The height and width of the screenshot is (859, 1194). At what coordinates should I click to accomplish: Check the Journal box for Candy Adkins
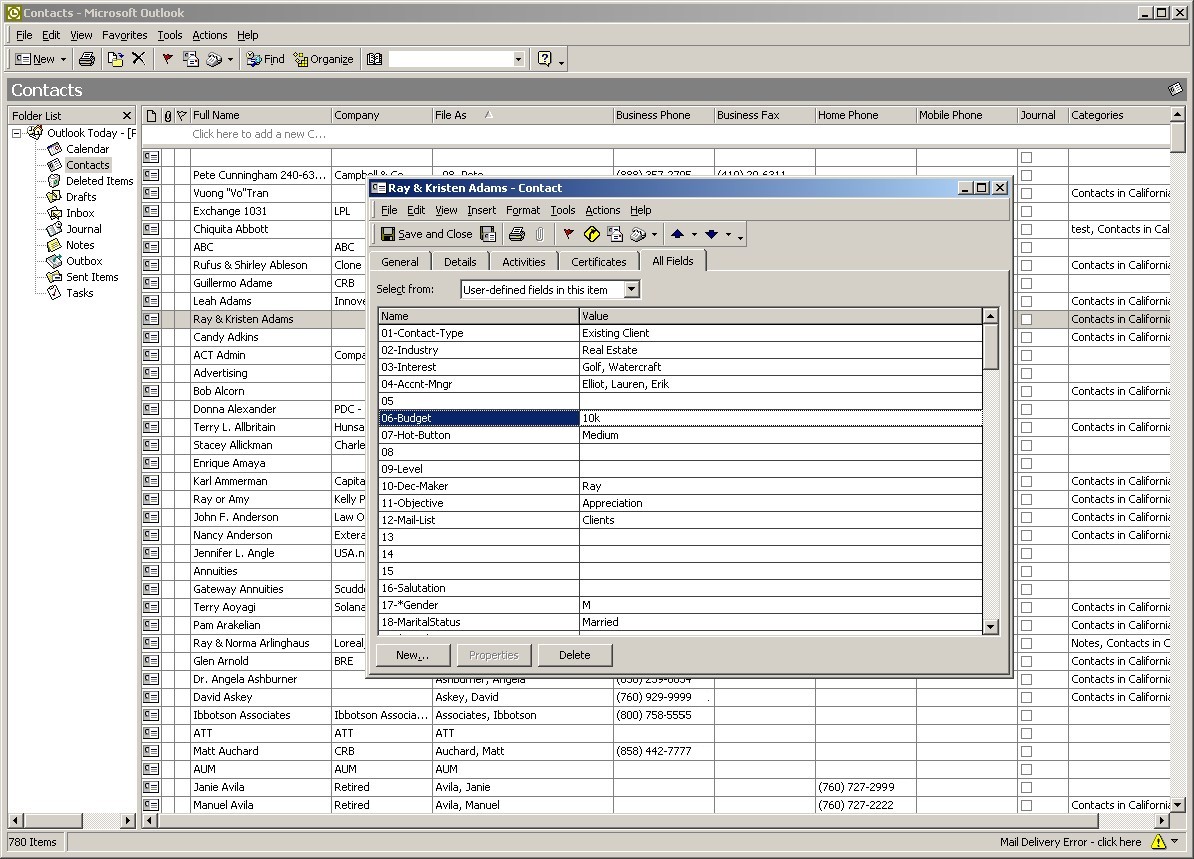1026,338
